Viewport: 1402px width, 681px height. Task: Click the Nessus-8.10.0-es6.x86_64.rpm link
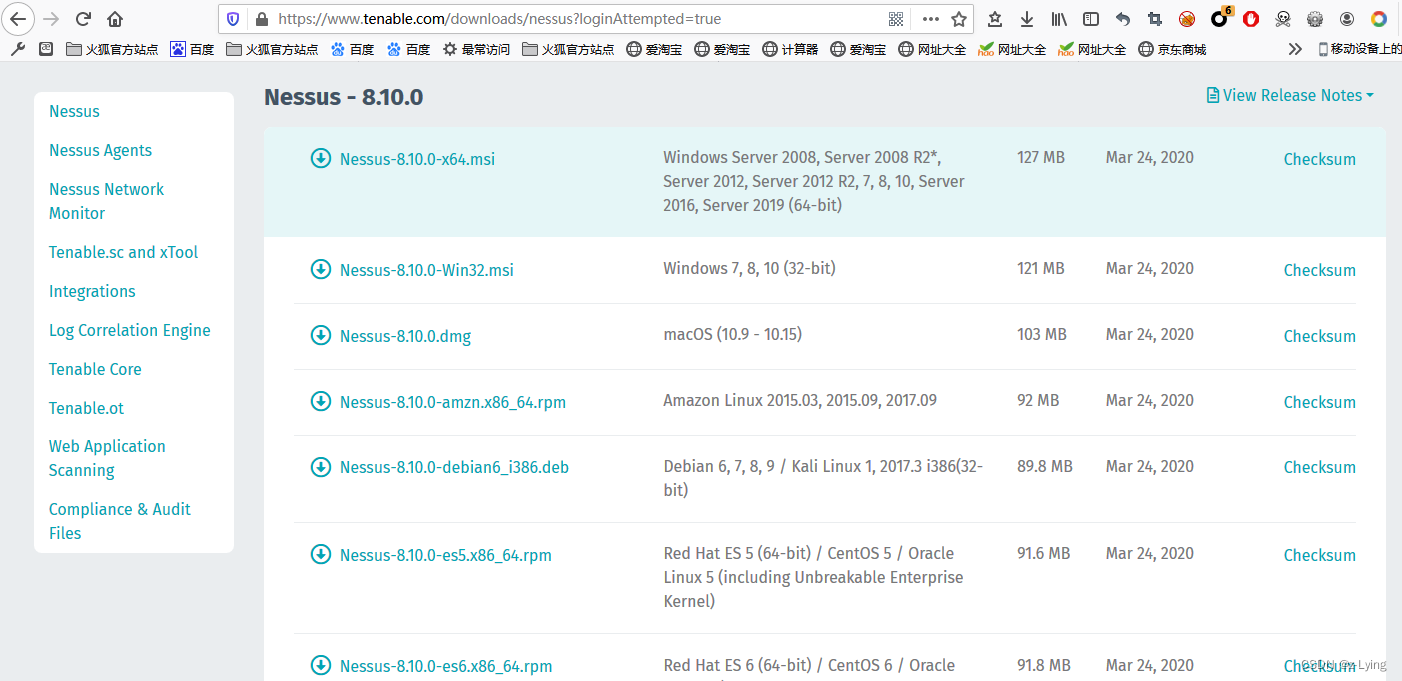(445, 666)
